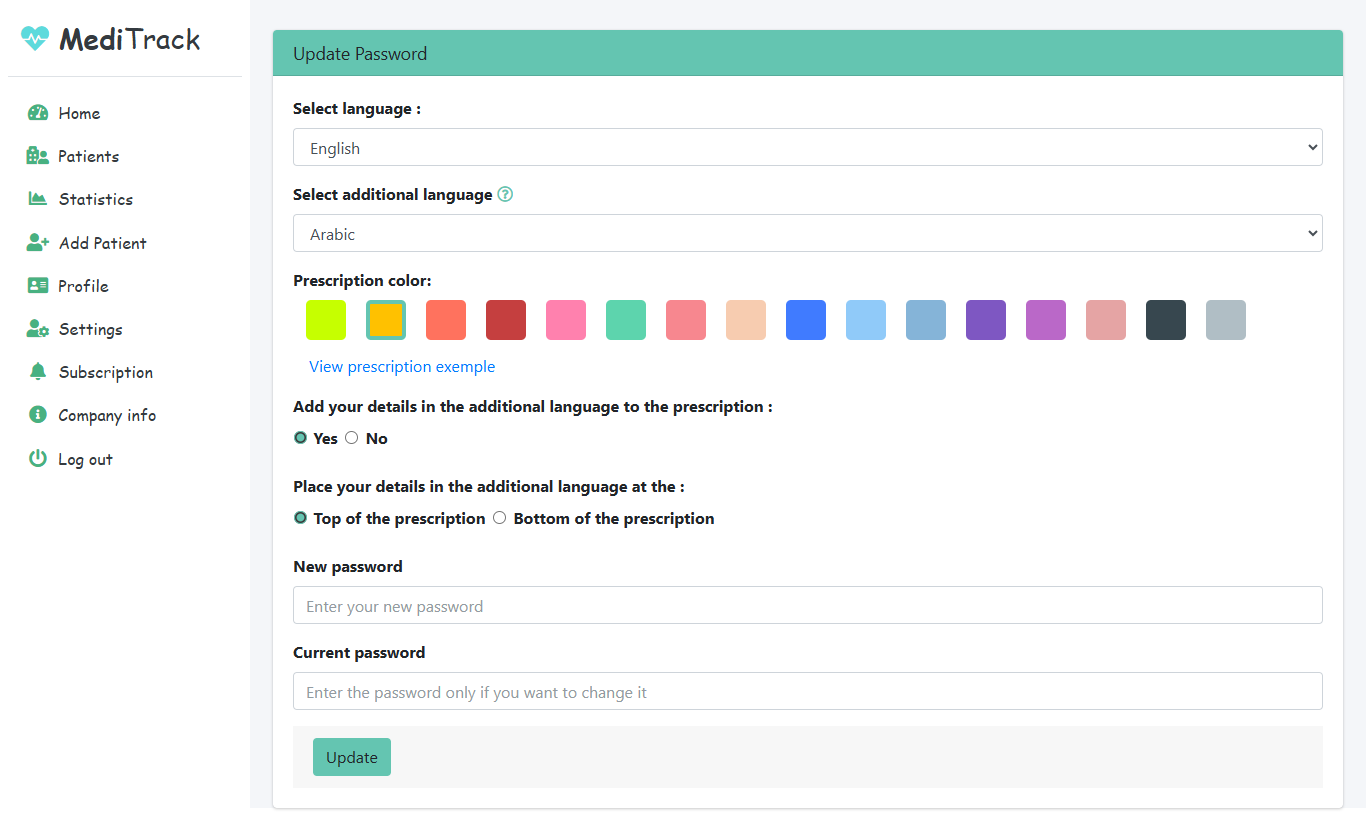Choose Bottom of the prescription option

pyautogui.click(x=500, y=518)
